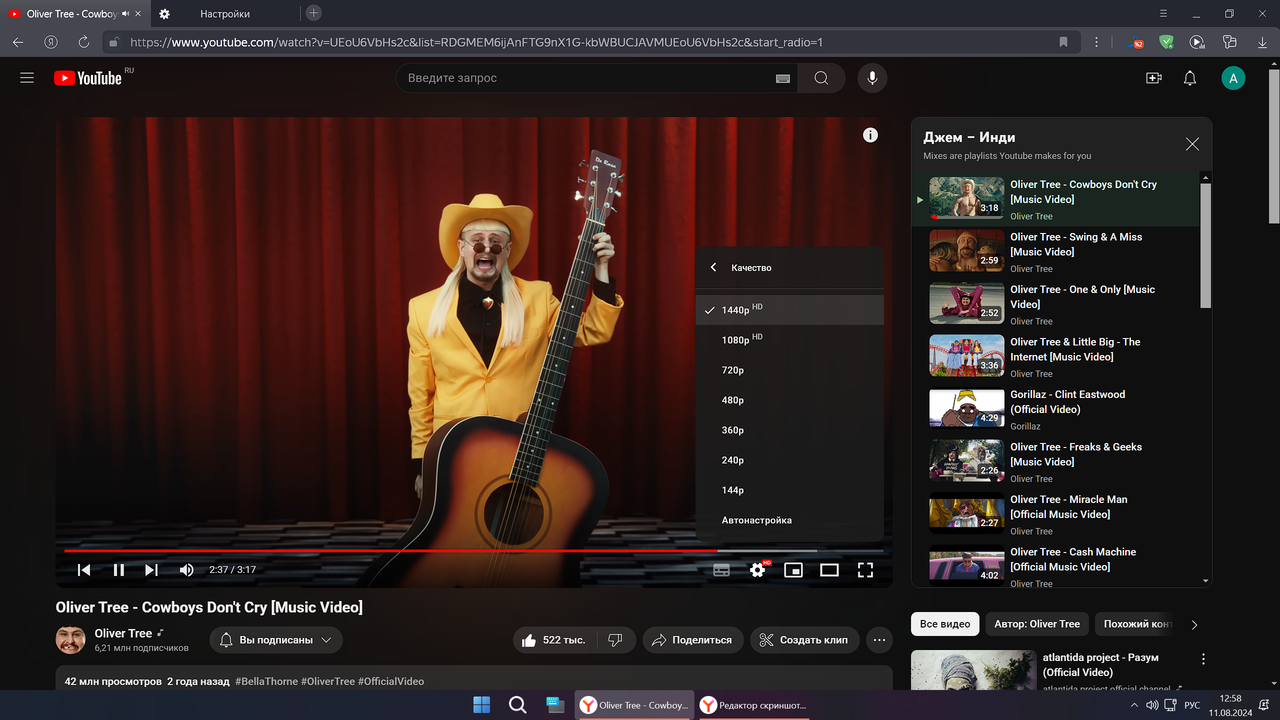
Task: Open Oliver Tree channel avatar
Action: click(70, 639)
